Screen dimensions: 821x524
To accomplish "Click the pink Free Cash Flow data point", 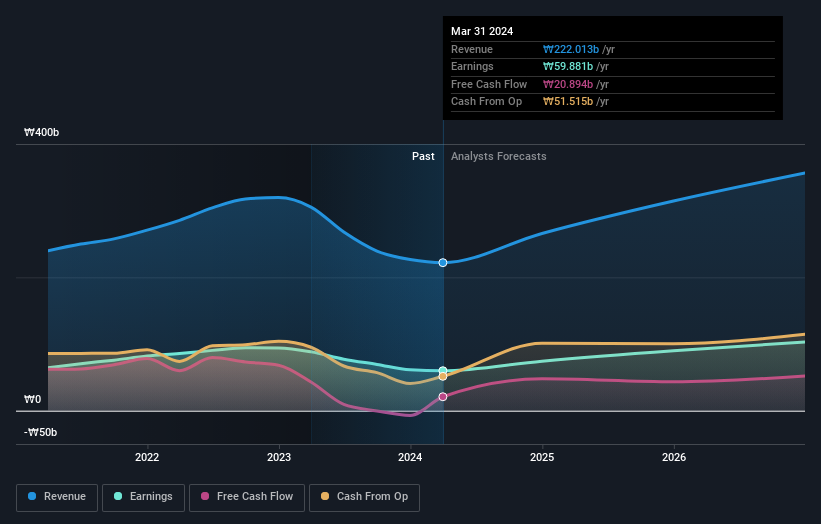I will [443, 397].
